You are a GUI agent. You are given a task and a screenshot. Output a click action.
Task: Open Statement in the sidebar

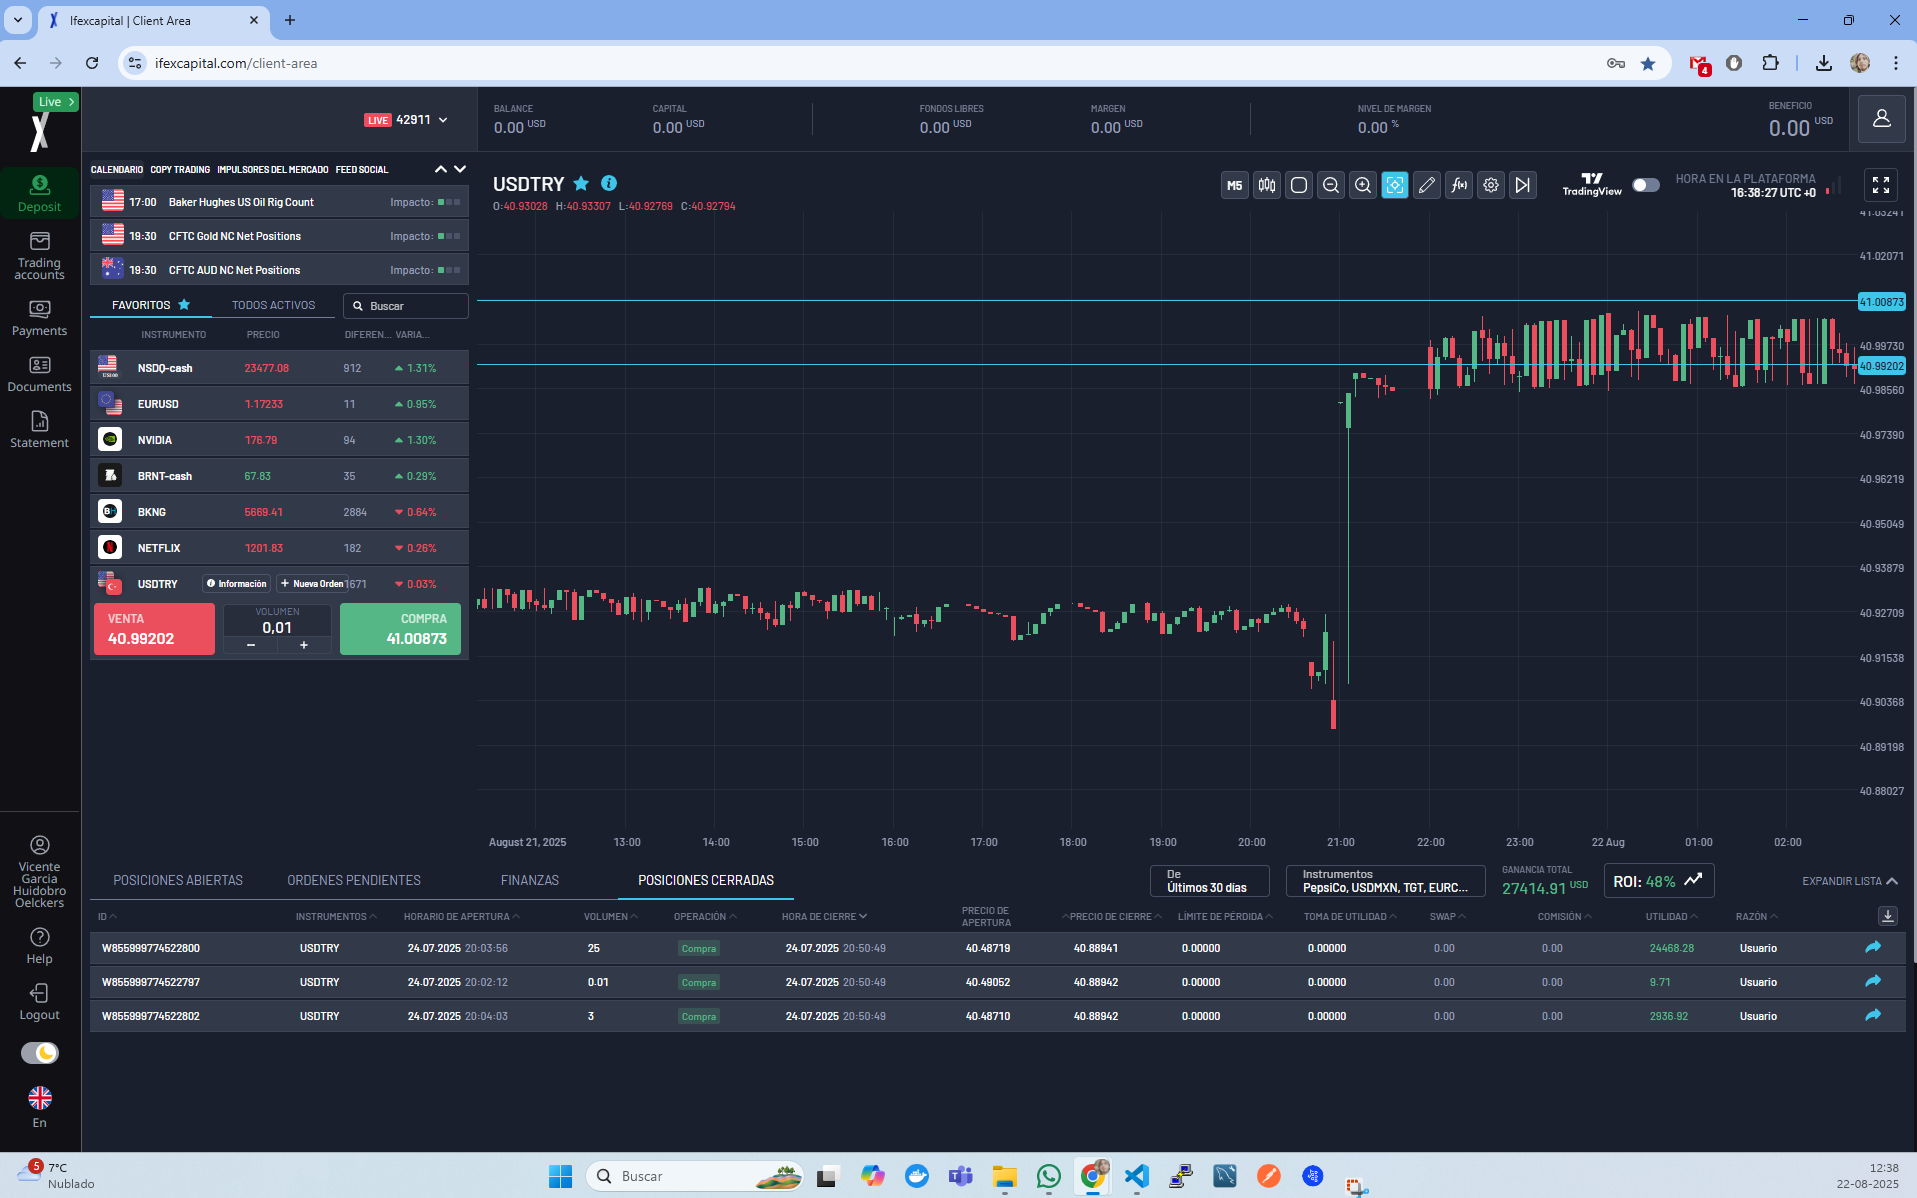pyautogui.click(x=39, y=430)
